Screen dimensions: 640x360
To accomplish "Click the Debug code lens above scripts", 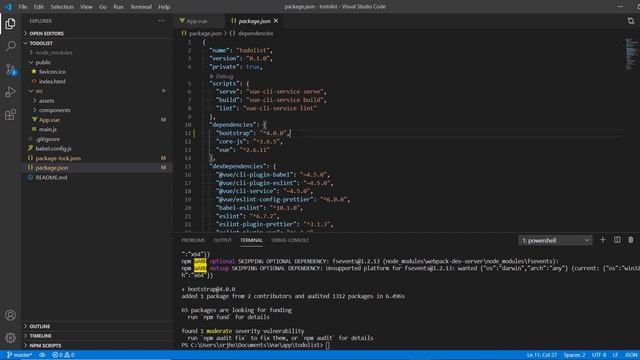I will [224, 76].
